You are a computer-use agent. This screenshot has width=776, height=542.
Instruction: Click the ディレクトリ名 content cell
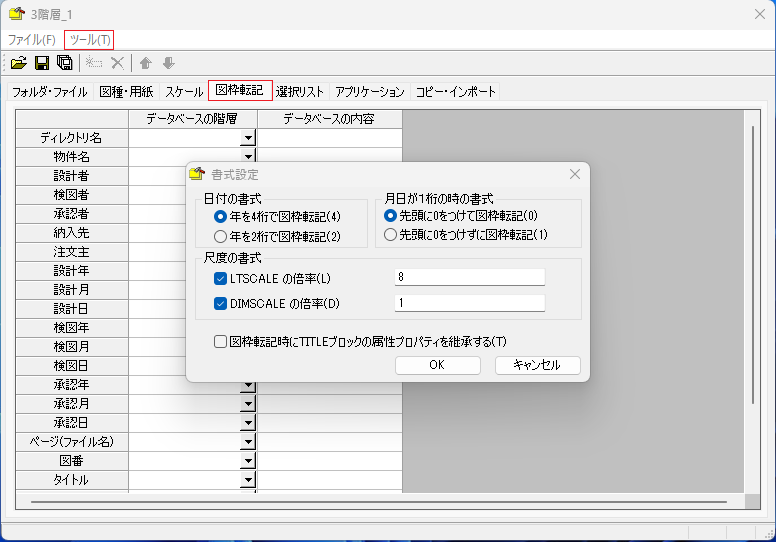[330, 138]
